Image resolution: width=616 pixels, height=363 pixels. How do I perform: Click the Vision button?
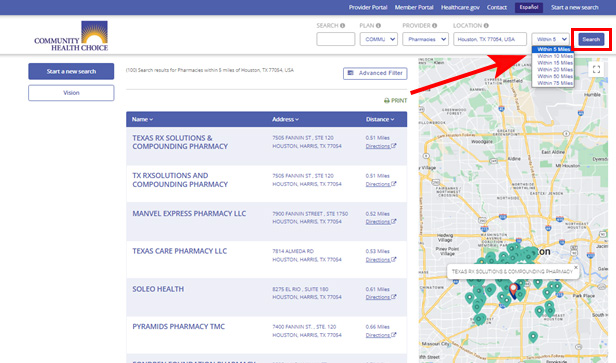tap(71, 93)
